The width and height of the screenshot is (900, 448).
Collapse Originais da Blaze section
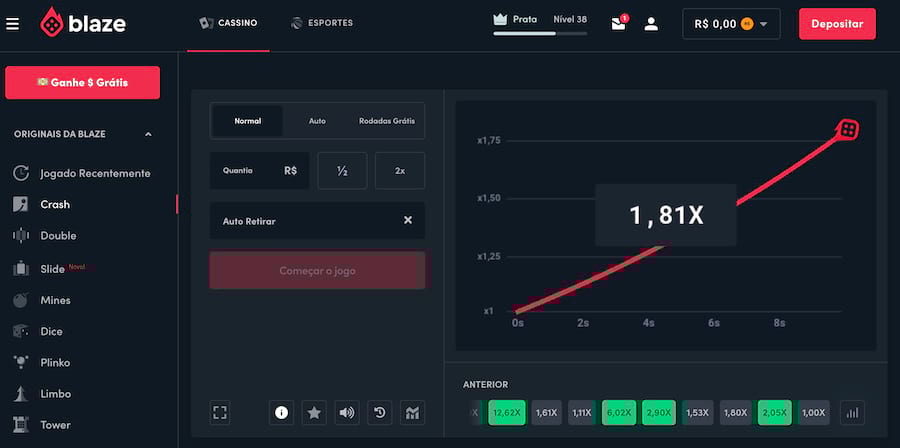[x=148, y=134]
